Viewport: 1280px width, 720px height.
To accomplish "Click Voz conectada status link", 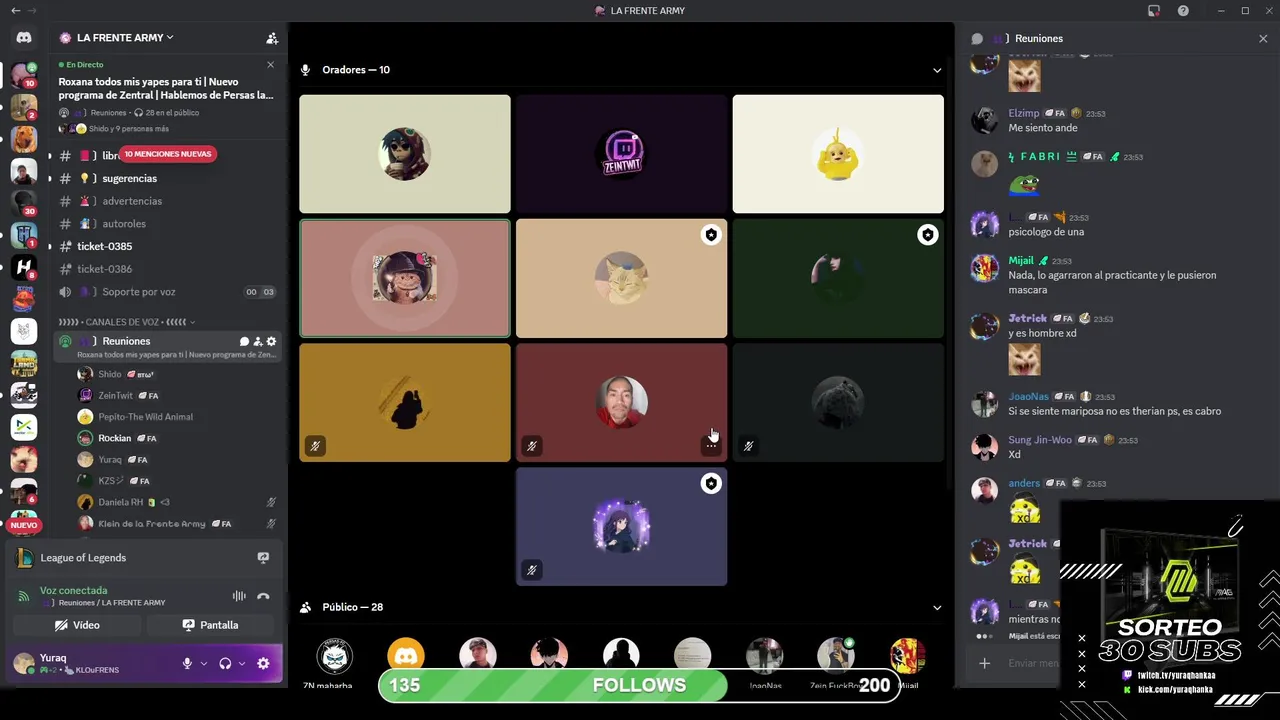I will coord(73,591).
